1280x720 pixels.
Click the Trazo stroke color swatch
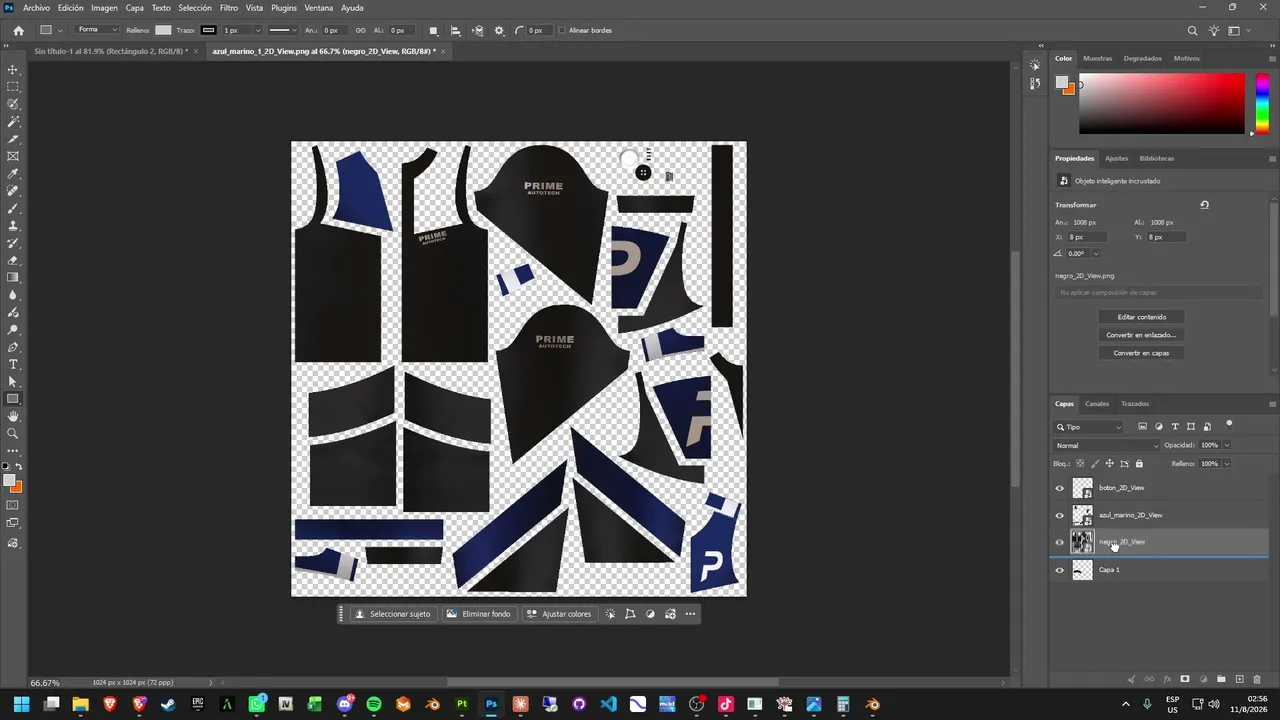[208, 30]
